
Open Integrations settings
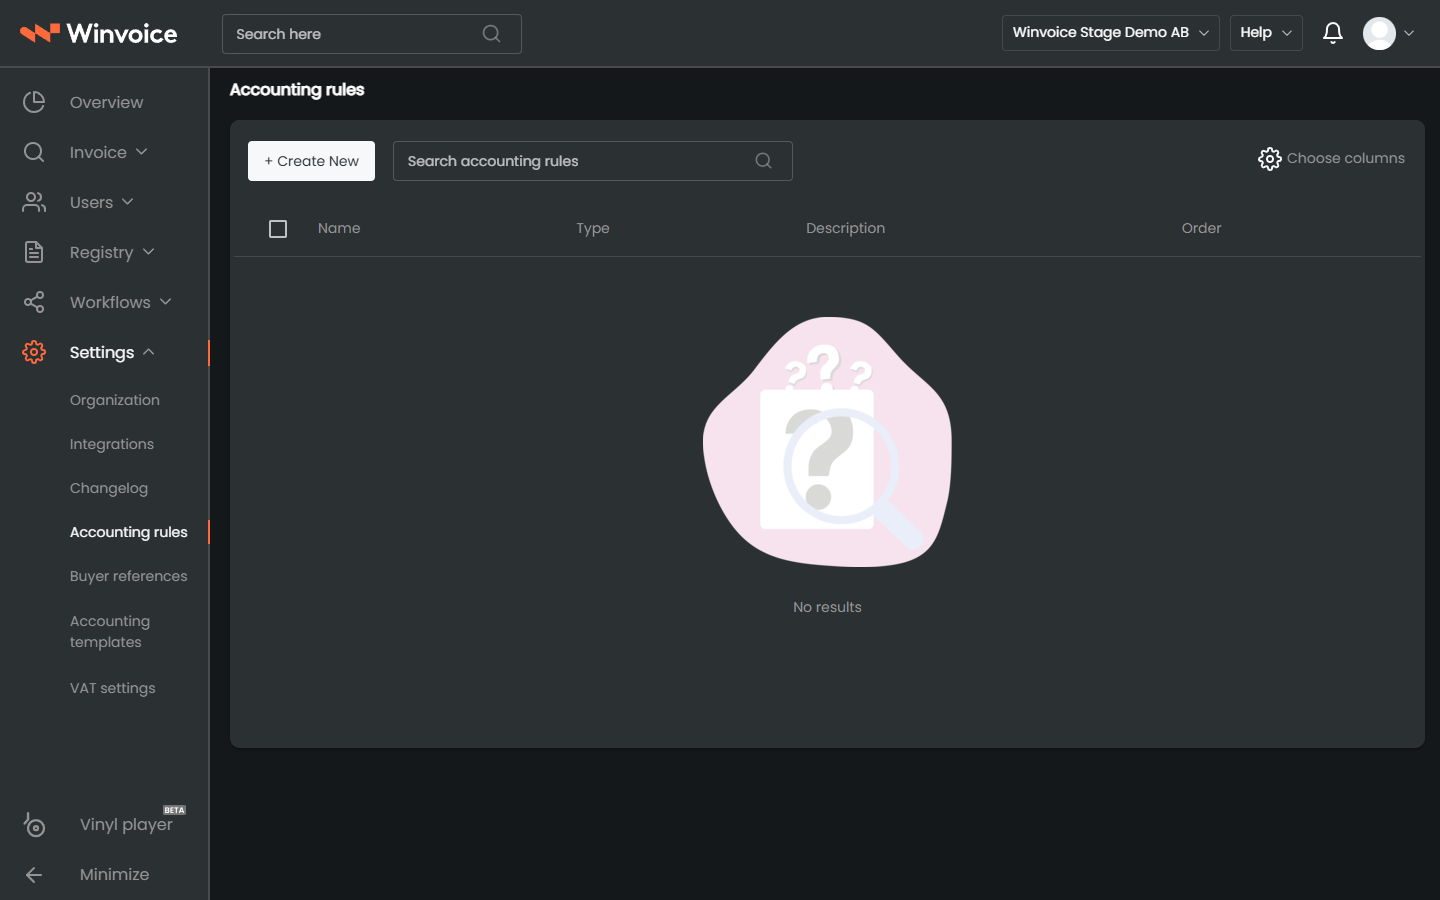(x=112, y=444)
